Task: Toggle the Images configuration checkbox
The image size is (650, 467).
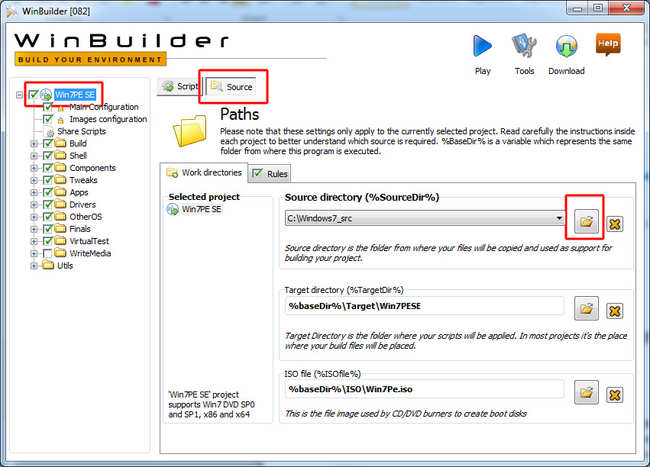Action: (x=48, y=119)
